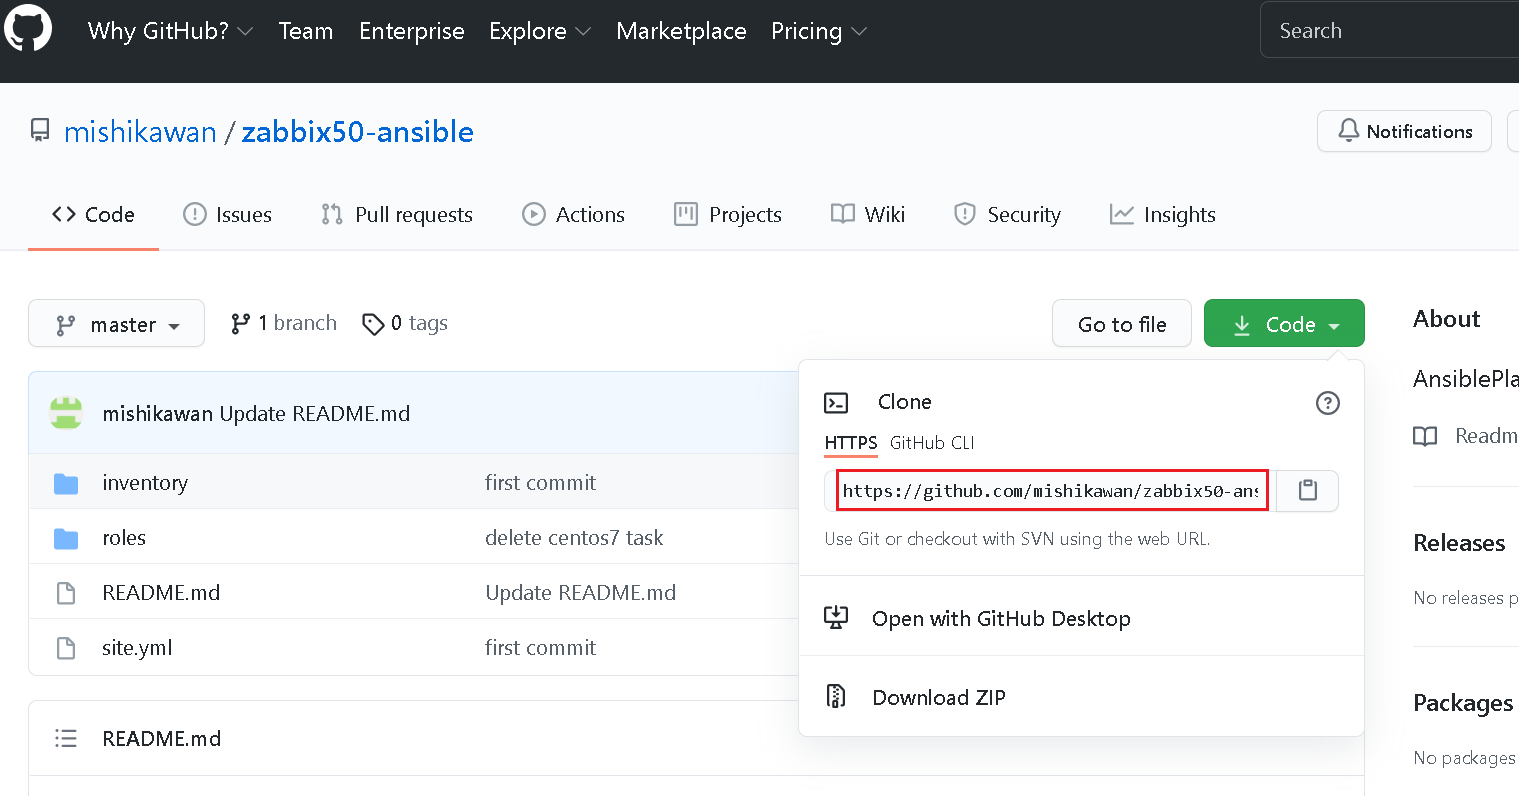Click the clone help question mark icon
Viewport: 1519px width, 796px height.
tap(1327, 403)
